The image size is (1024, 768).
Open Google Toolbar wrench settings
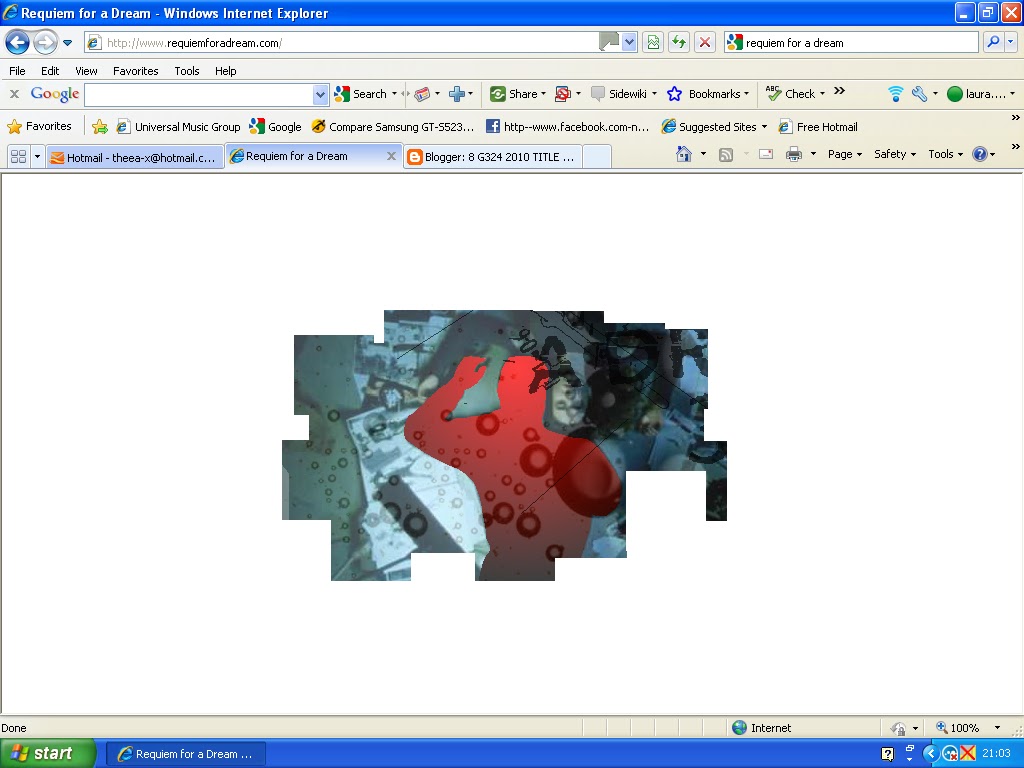[920, 94]
